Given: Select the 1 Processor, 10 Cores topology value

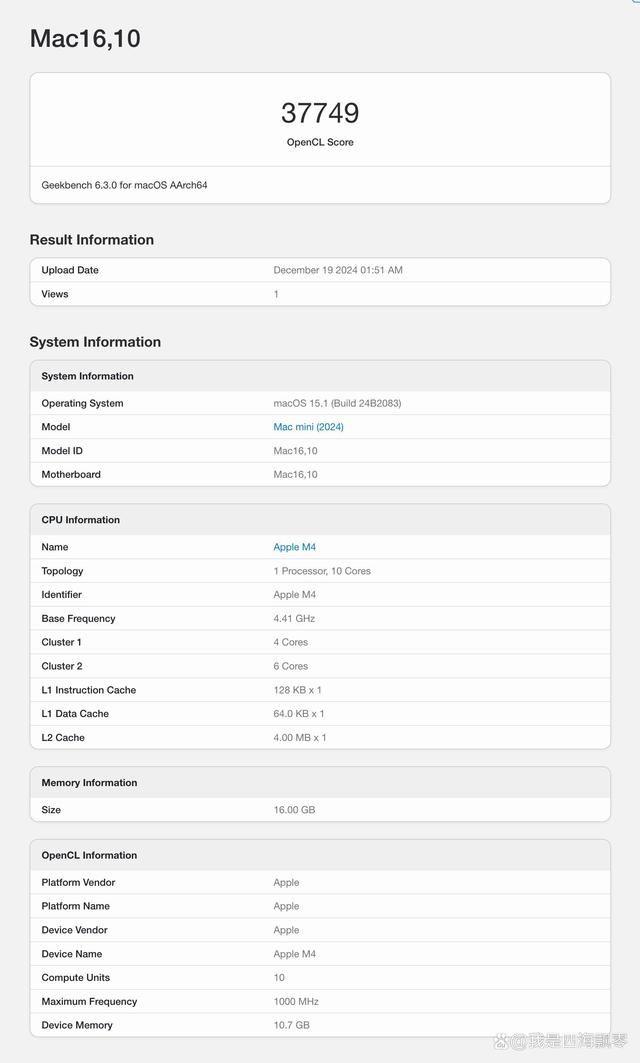Looking at the screenshot, I should (x=322, y=571).
